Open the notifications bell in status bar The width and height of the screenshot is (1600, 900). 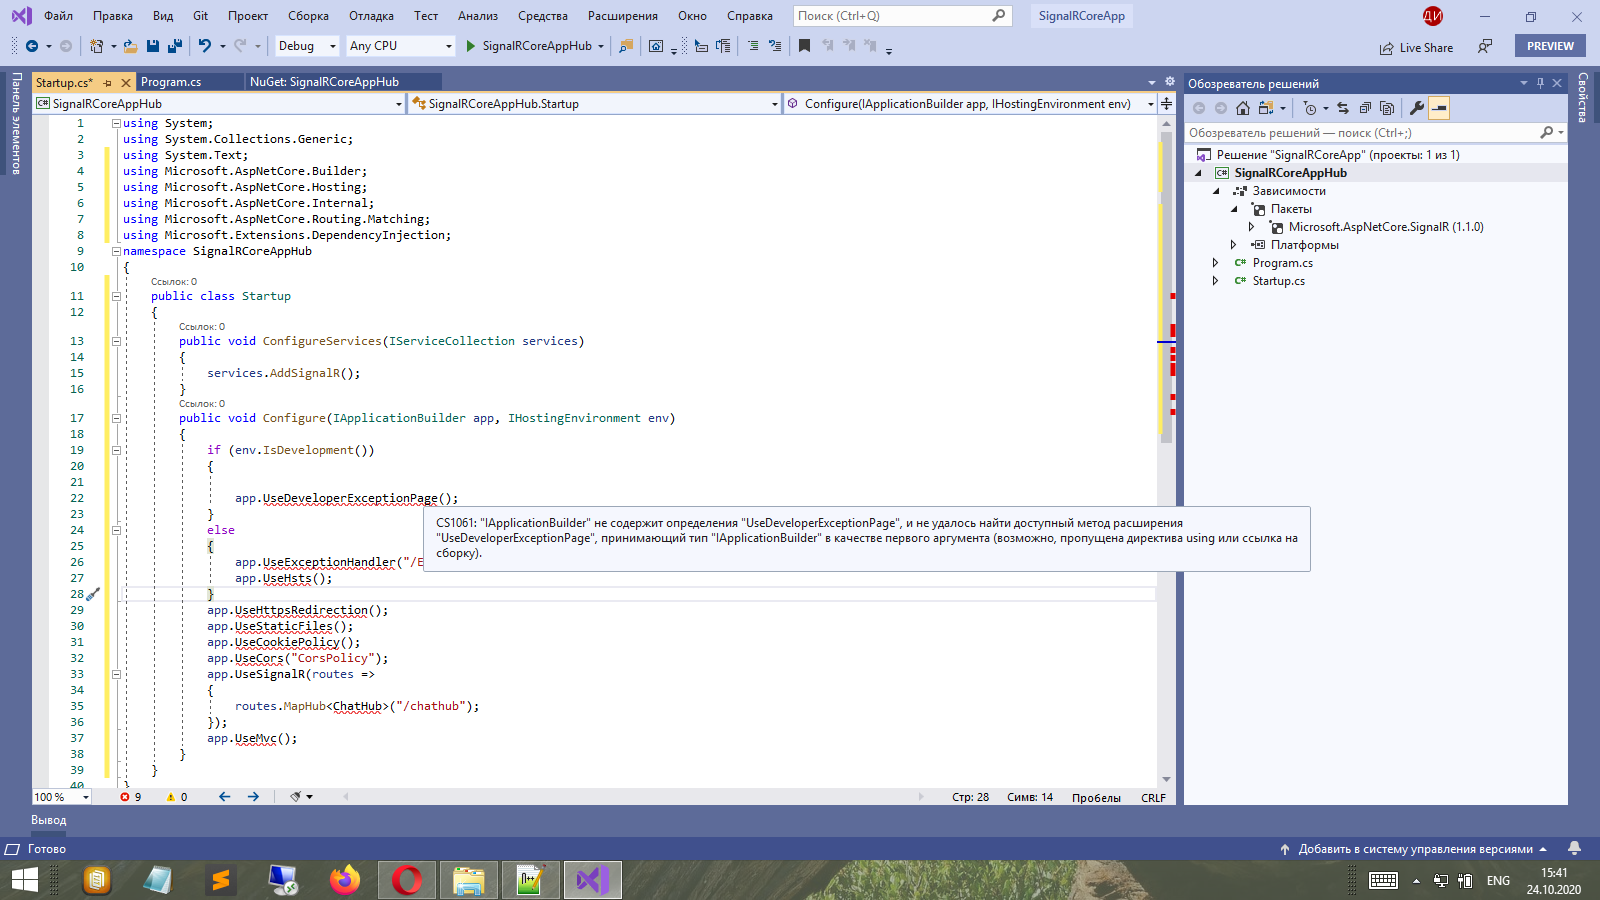click(1574, 848)
